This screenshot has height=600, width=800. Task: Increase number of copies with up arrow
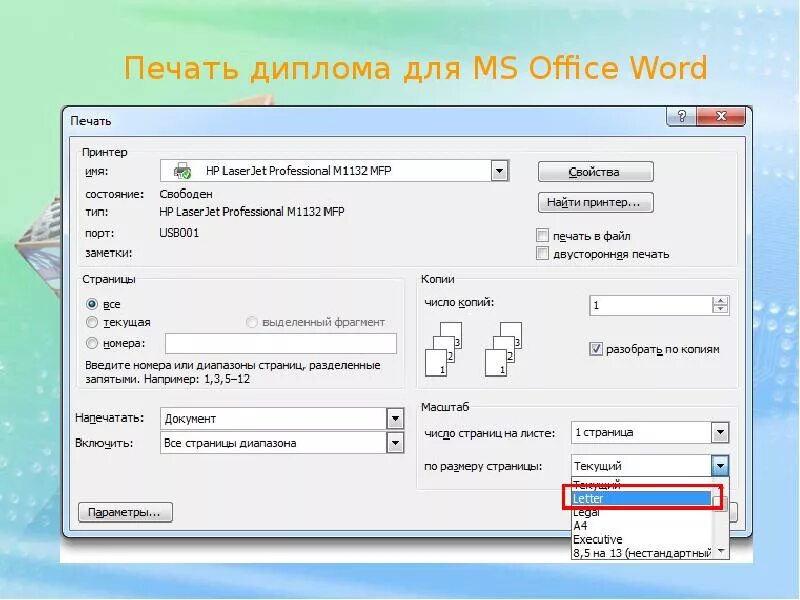720,301
